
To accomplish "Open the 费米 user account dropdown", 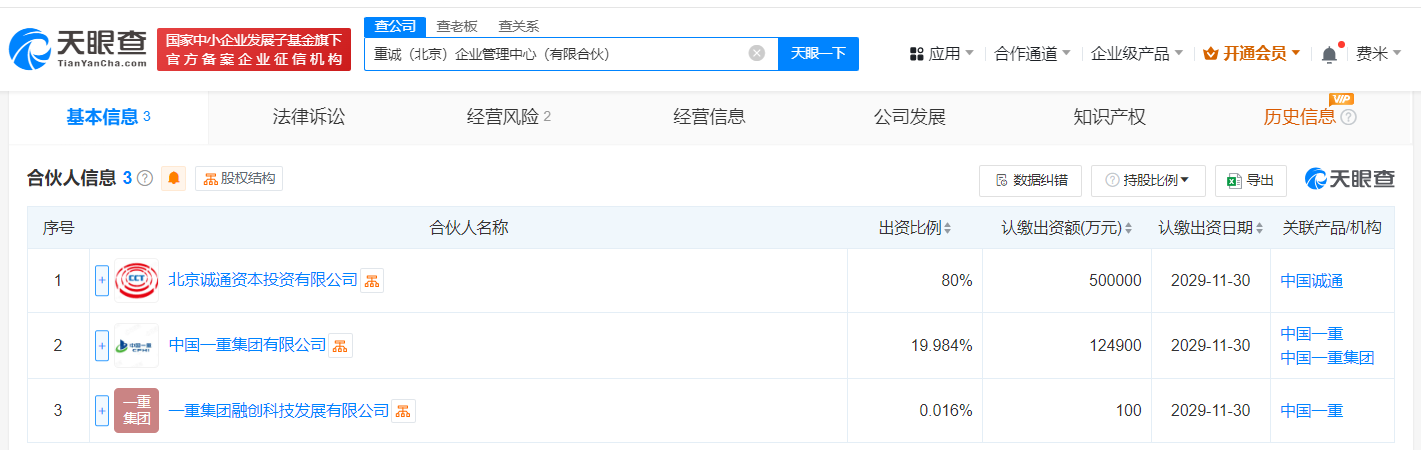I will point(1379,54).
